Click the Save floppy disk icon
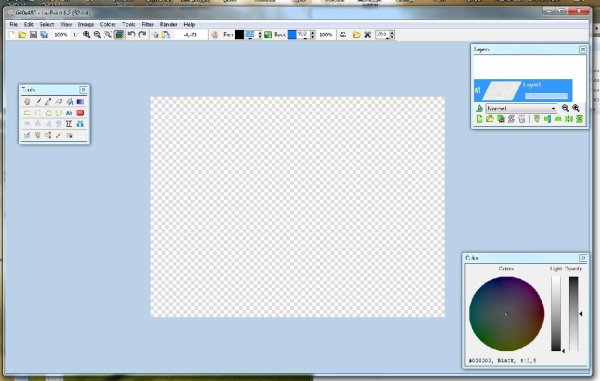 33,35
